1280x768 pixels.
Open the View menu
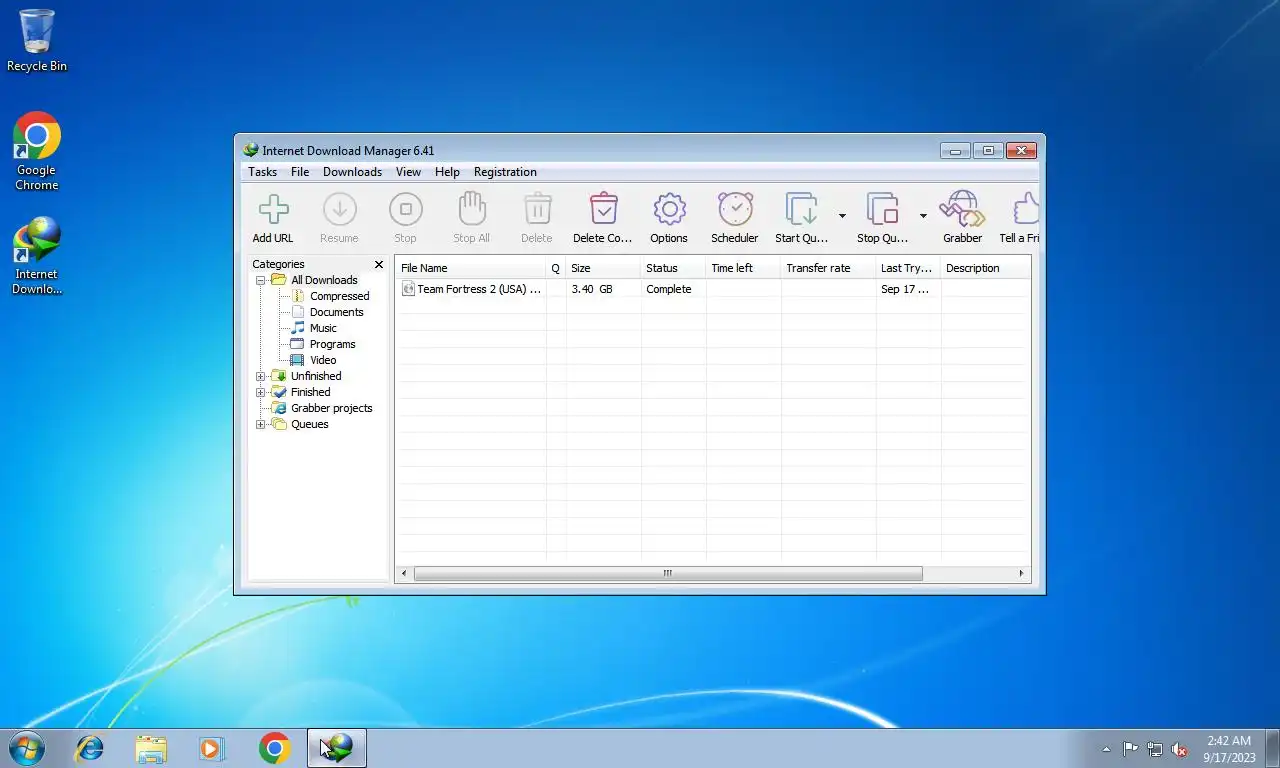(x=408, y=172)
